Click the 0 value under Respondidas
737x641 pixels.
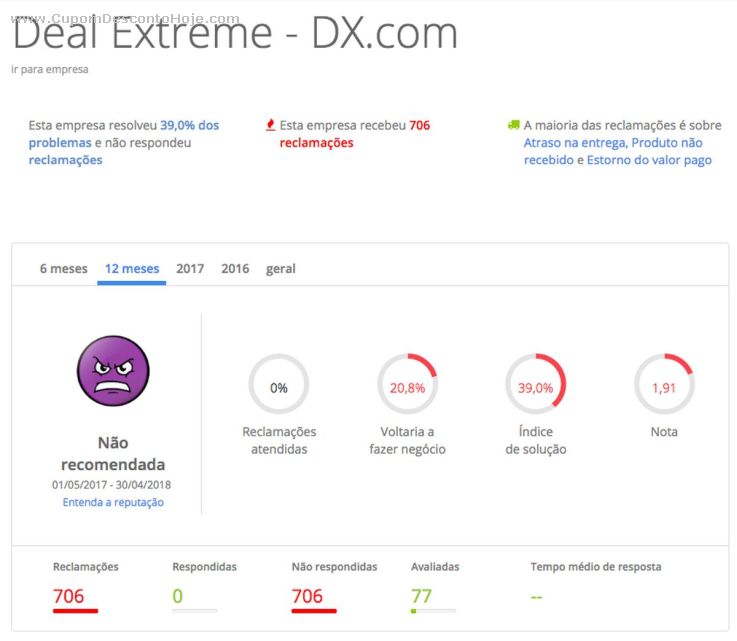point(177,596)
